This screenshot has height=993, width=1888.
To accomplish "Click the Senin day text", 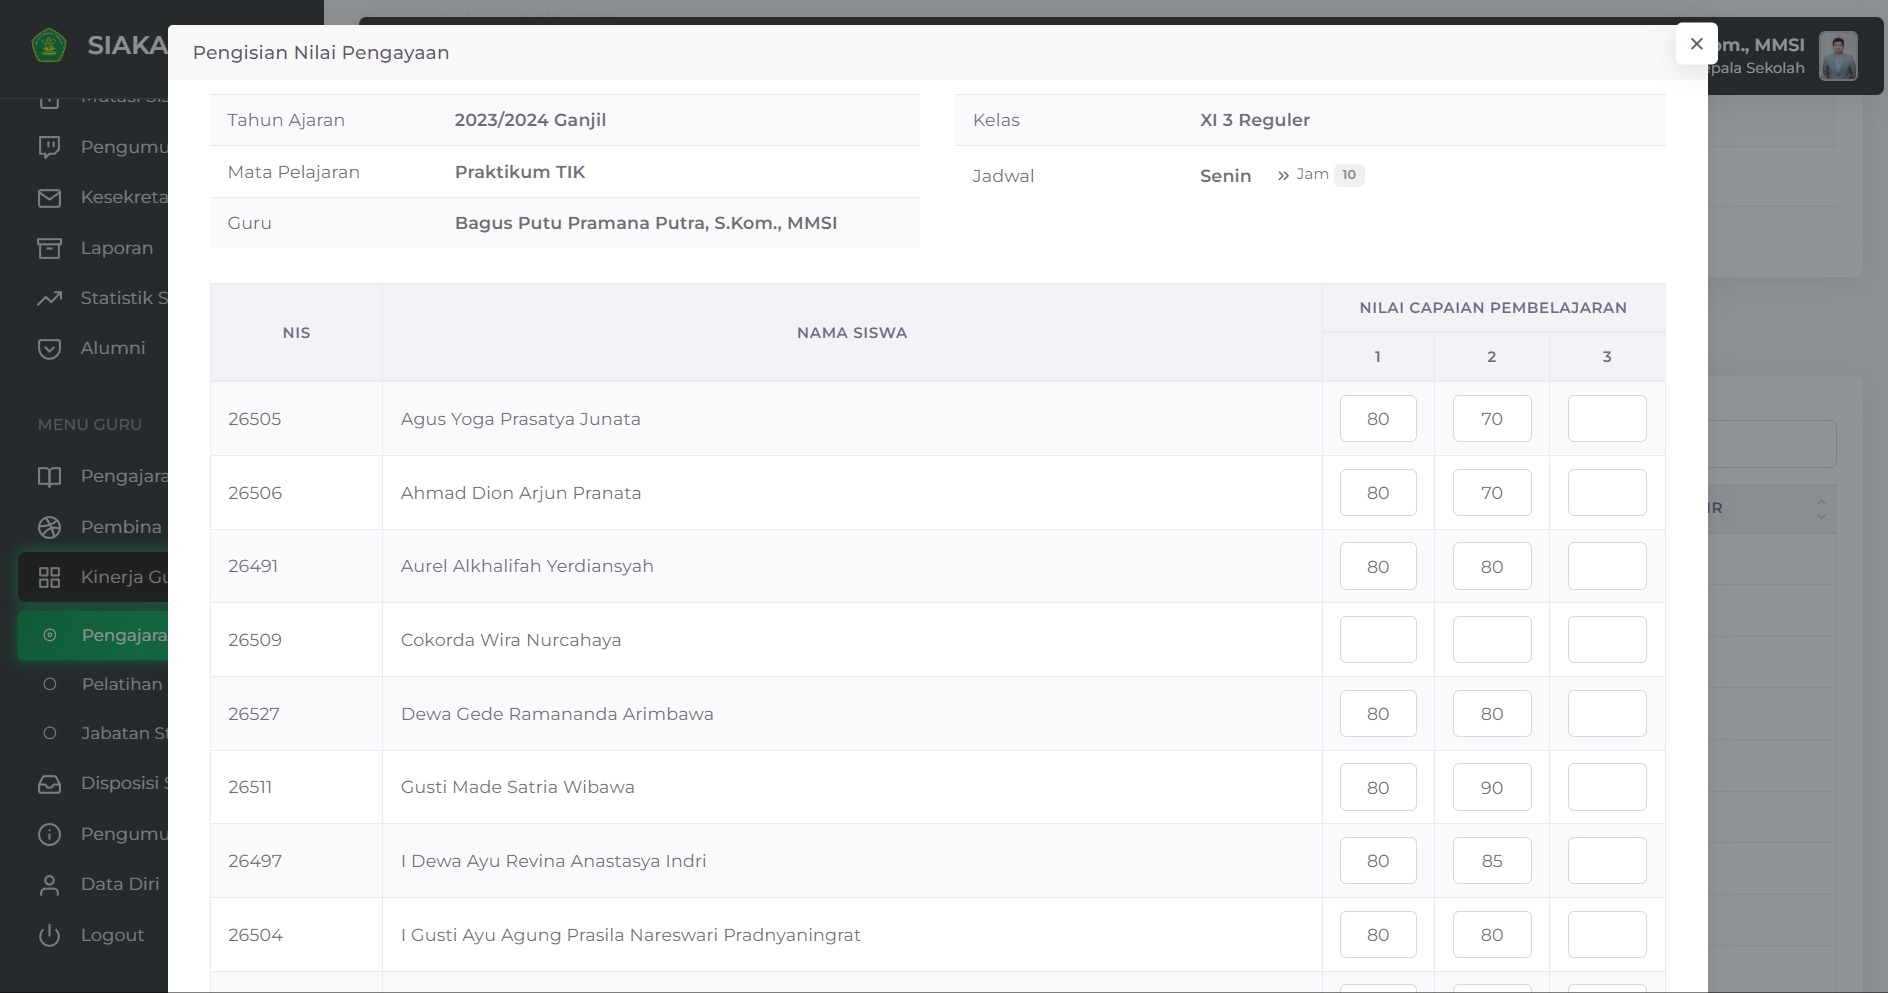I will pos(1225,176).
